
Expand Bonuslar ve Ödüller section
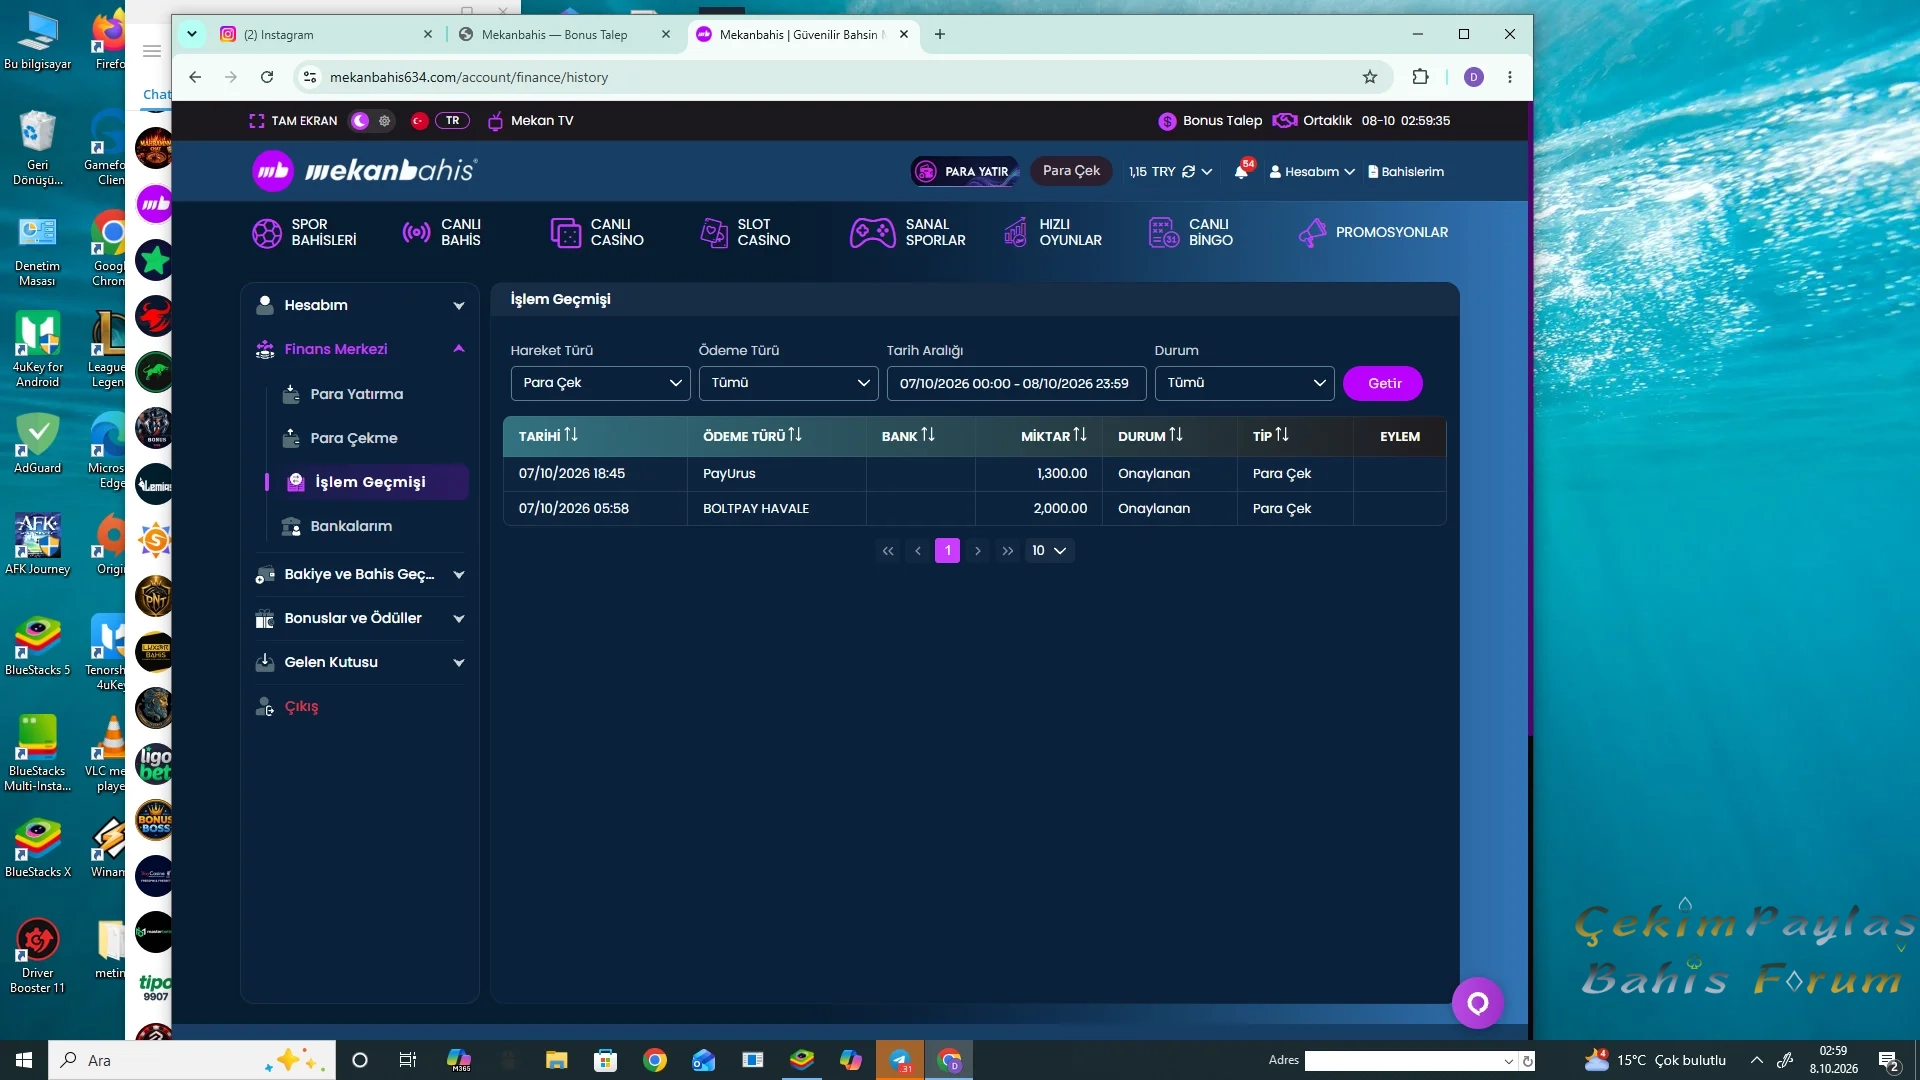pyautogui.click(x=360, y=618)
